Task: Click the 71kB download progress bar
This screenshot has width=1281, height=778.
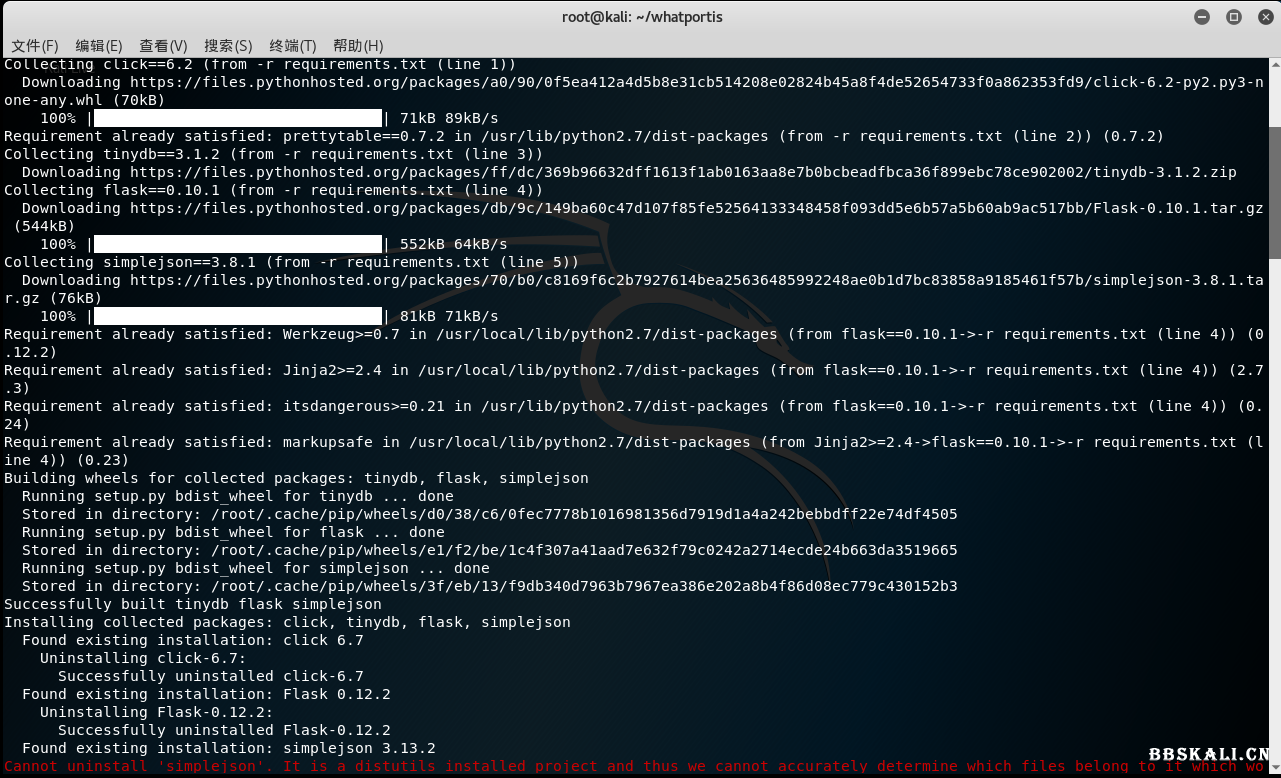Action: pos(238,118)
